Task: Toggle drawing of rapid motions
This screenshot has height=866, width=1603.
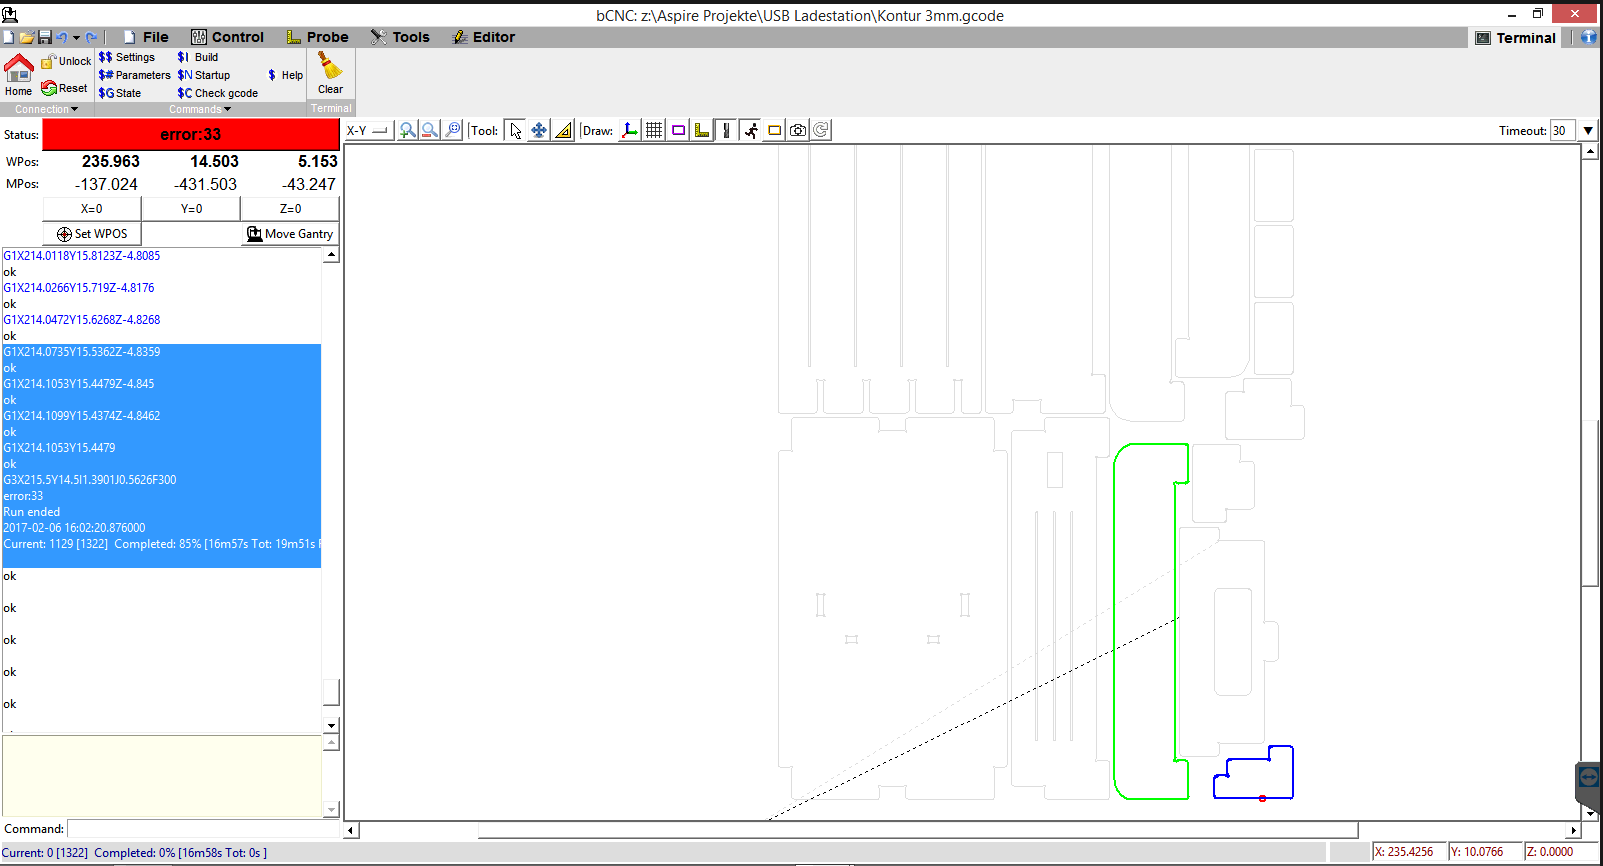Action: (x=750, y=130)
